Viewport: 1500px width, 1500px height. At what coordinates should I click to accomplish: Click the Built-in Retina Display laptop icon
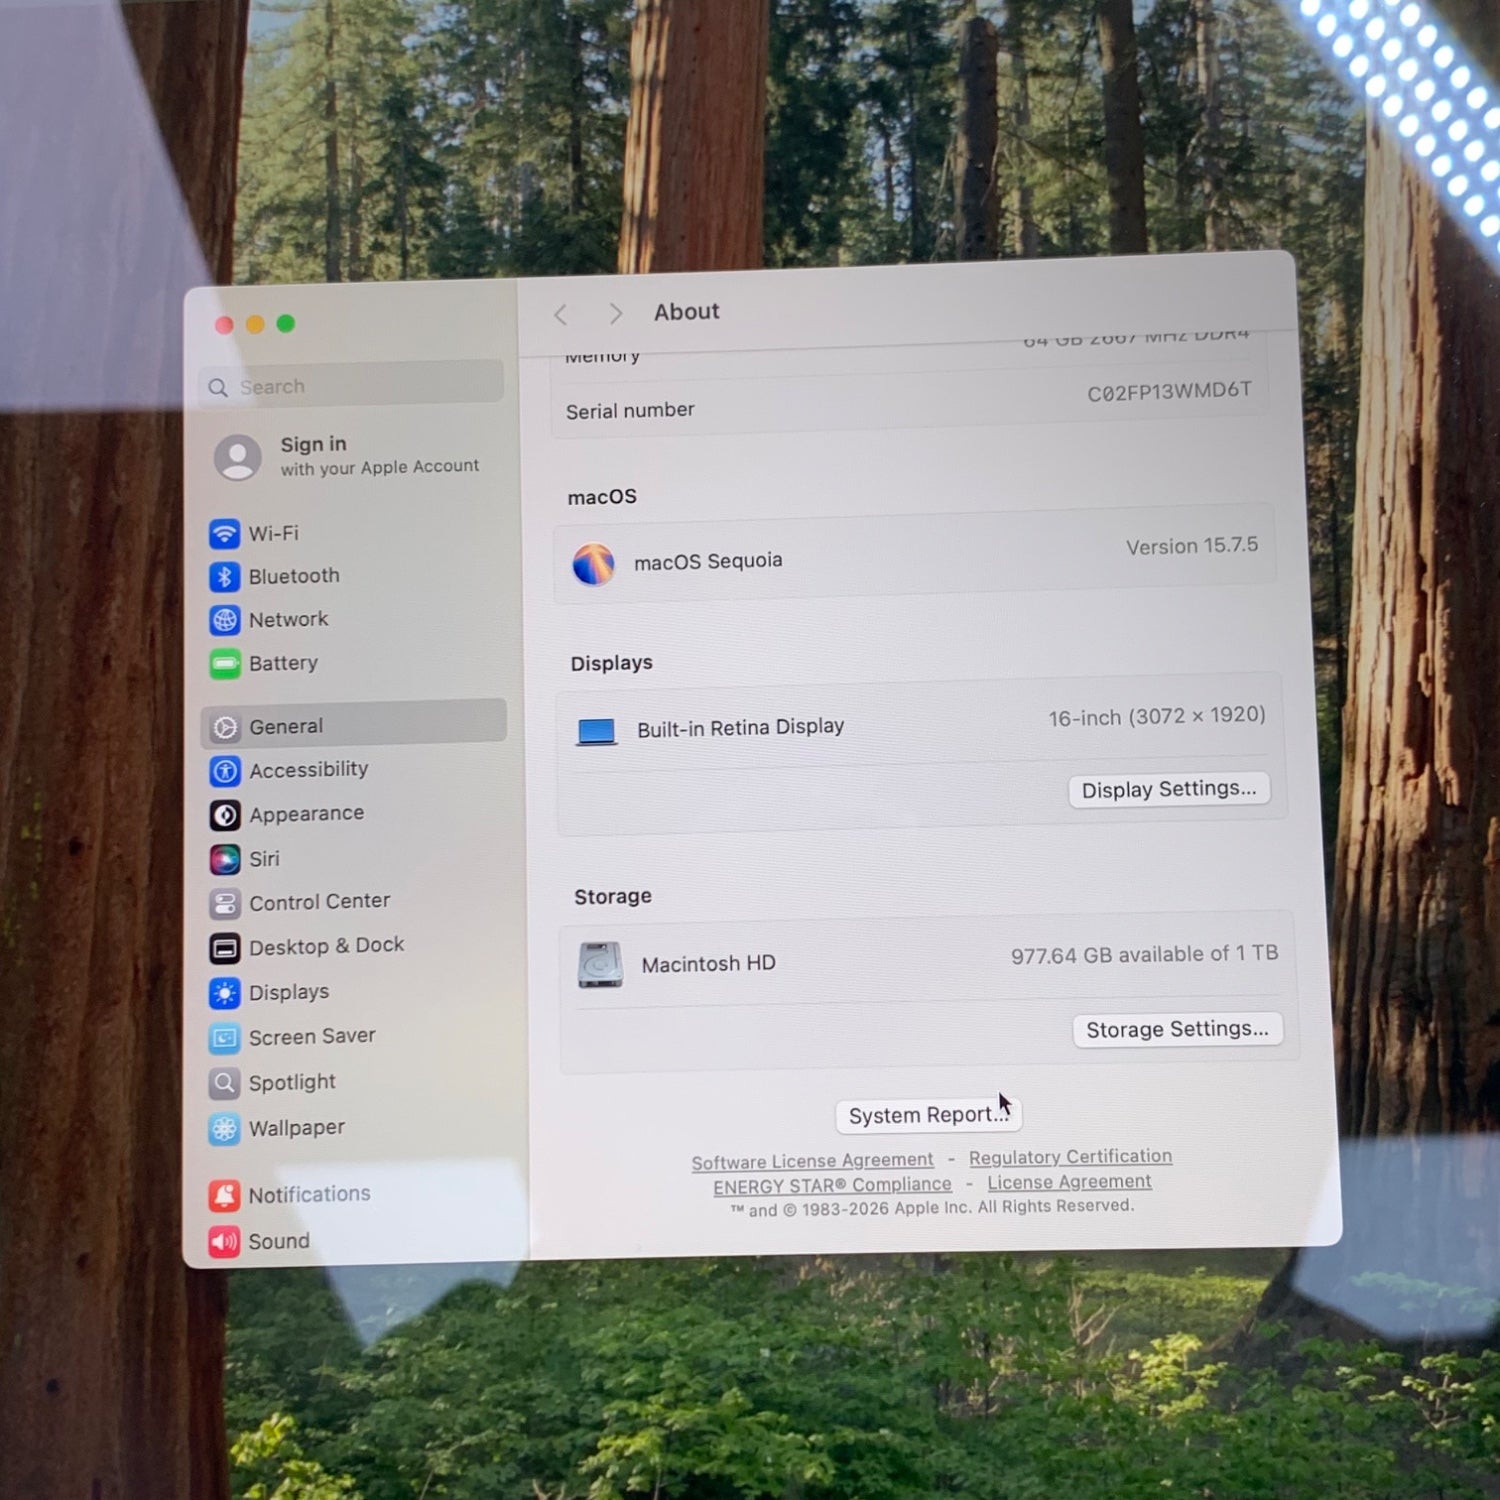tap(596, 732)
